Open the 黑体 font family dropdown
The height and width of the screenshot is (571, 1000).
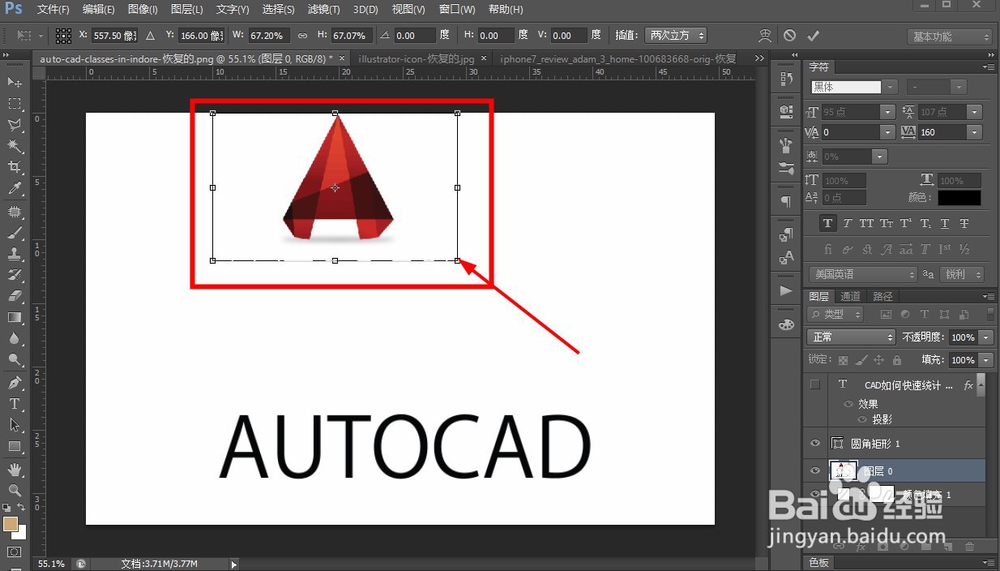click(890, 87)
